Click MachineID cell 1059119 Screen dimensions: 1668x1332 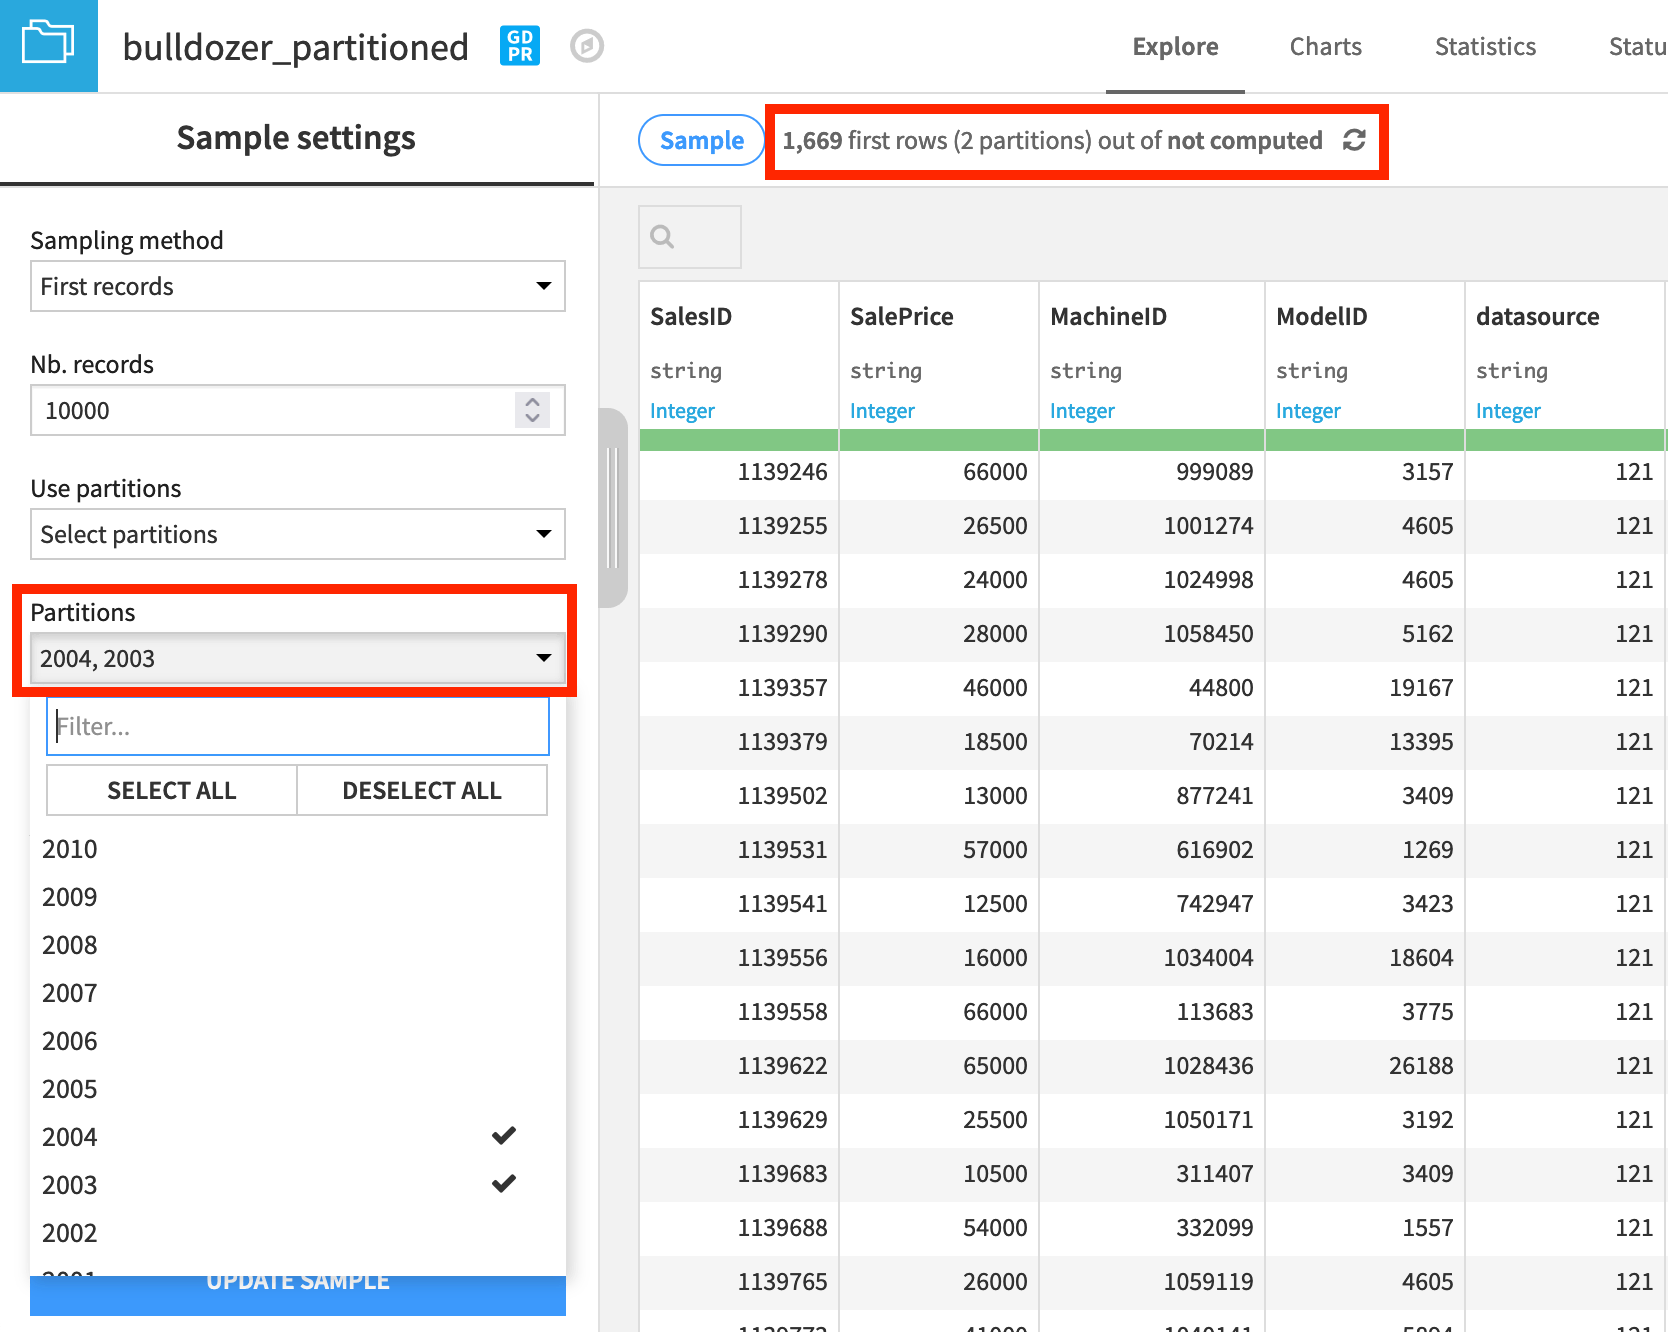(1152, 1282)
